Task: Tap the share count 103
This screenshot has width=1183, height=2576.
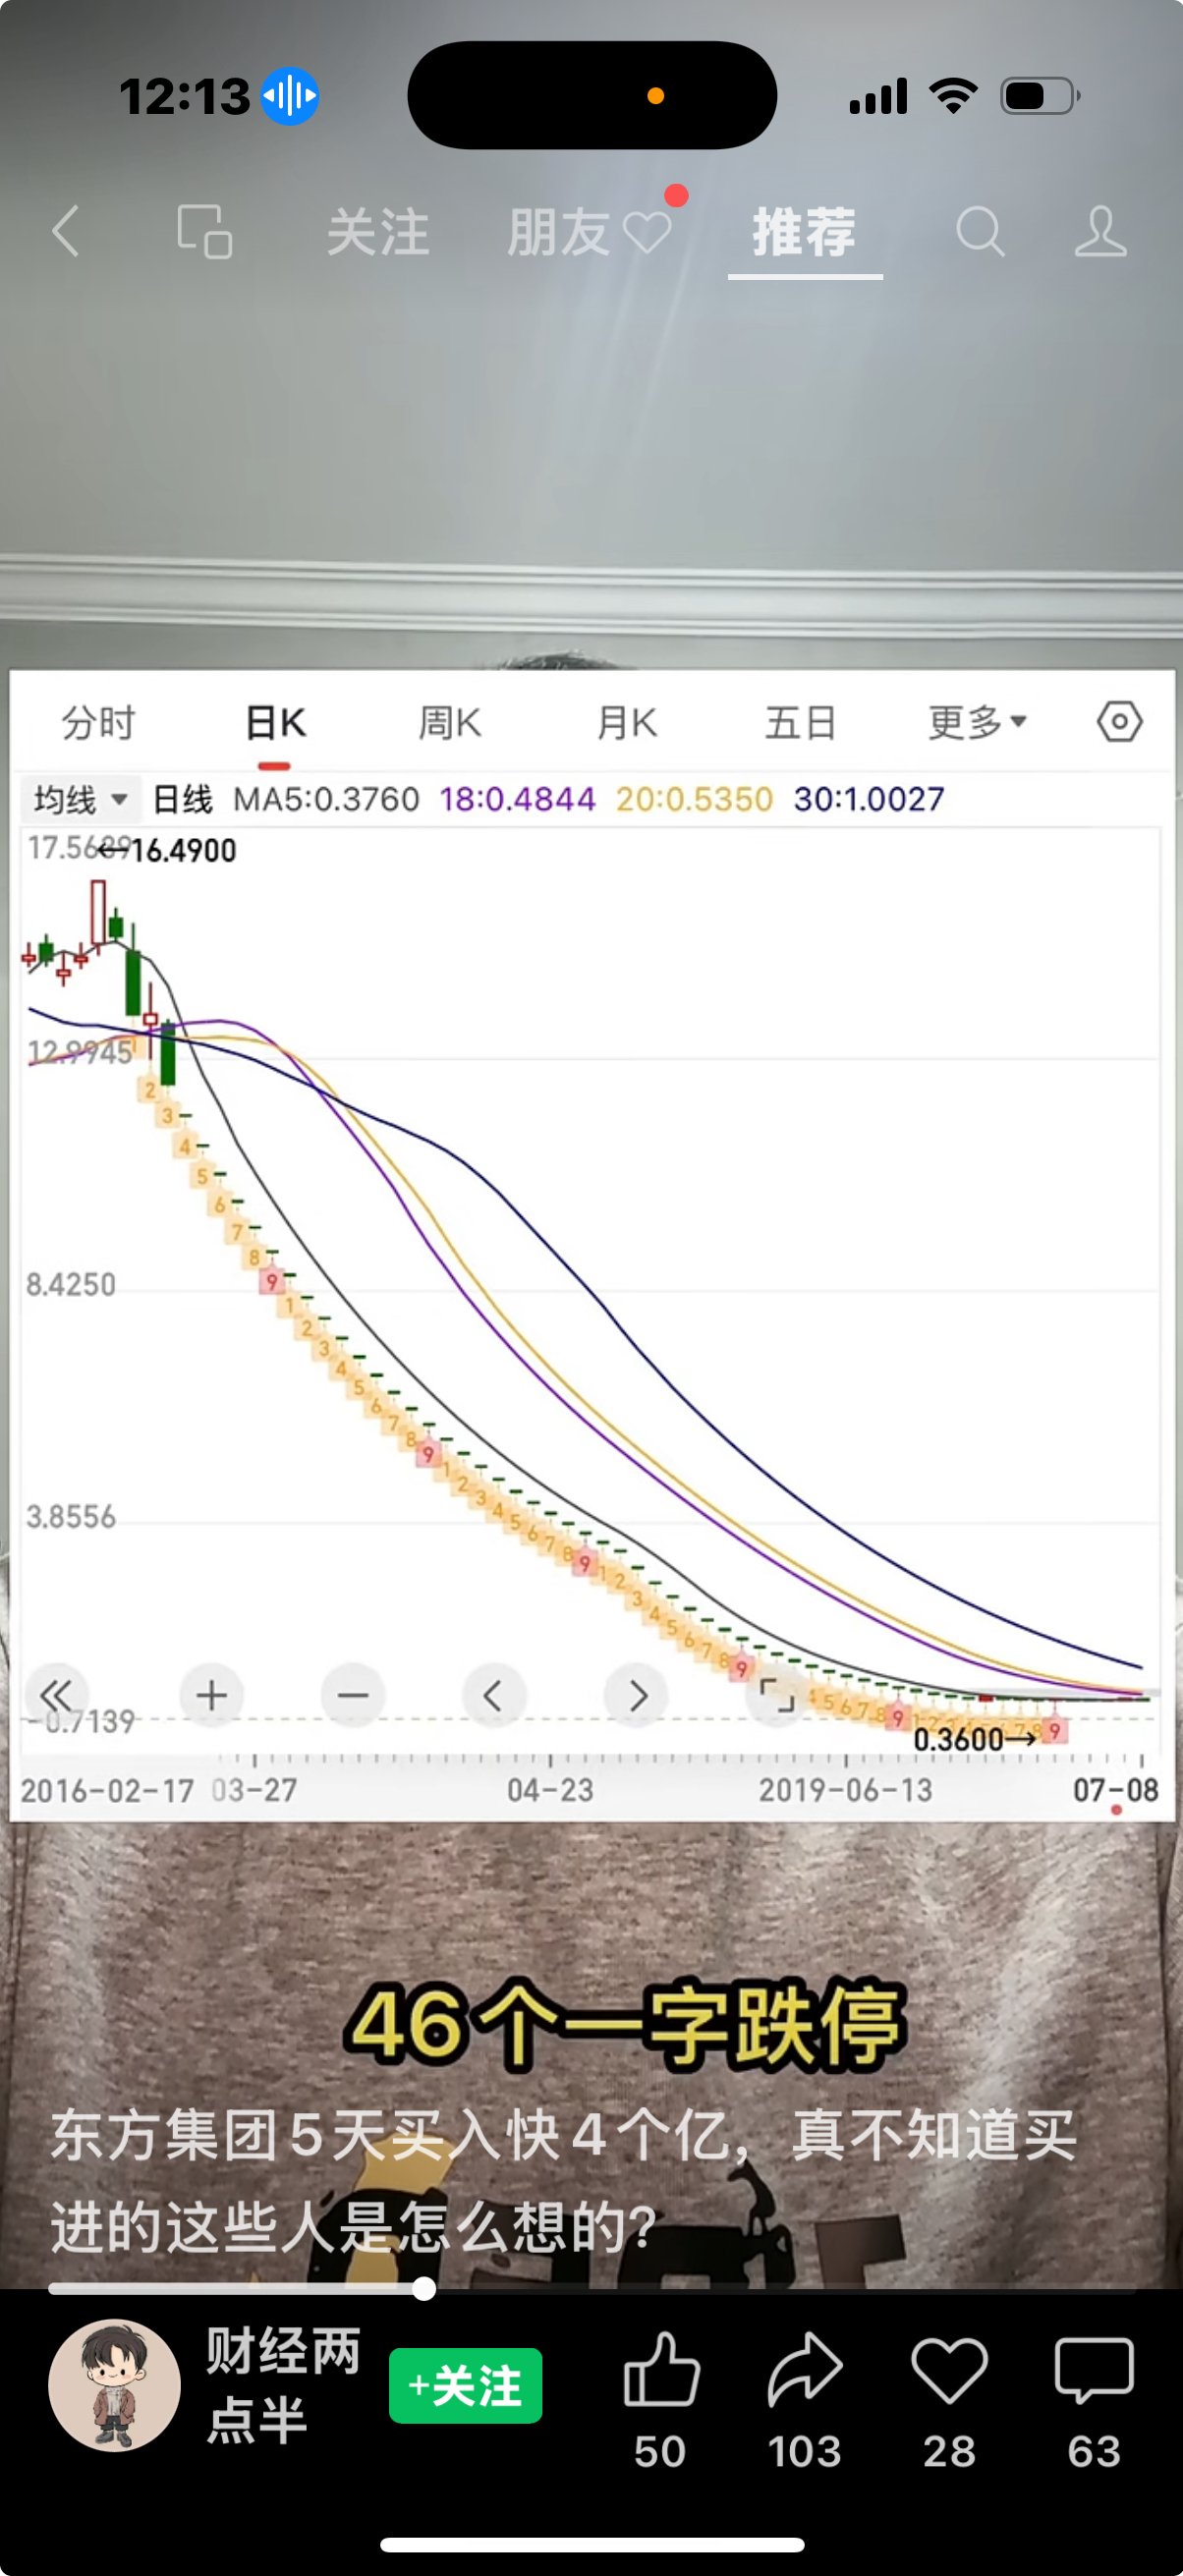Action: point(805,2452)
